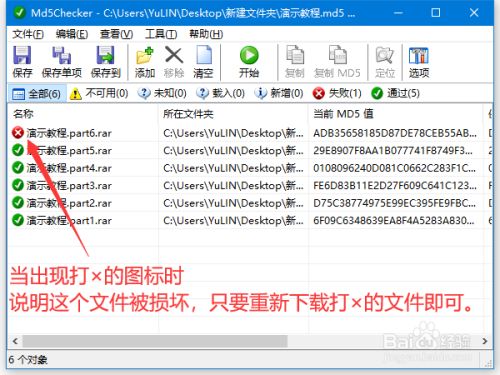The height and width of the screenshot is (375, 500).
Task: Maximize the Md5Checker window
Action: (x=436, y=13)
